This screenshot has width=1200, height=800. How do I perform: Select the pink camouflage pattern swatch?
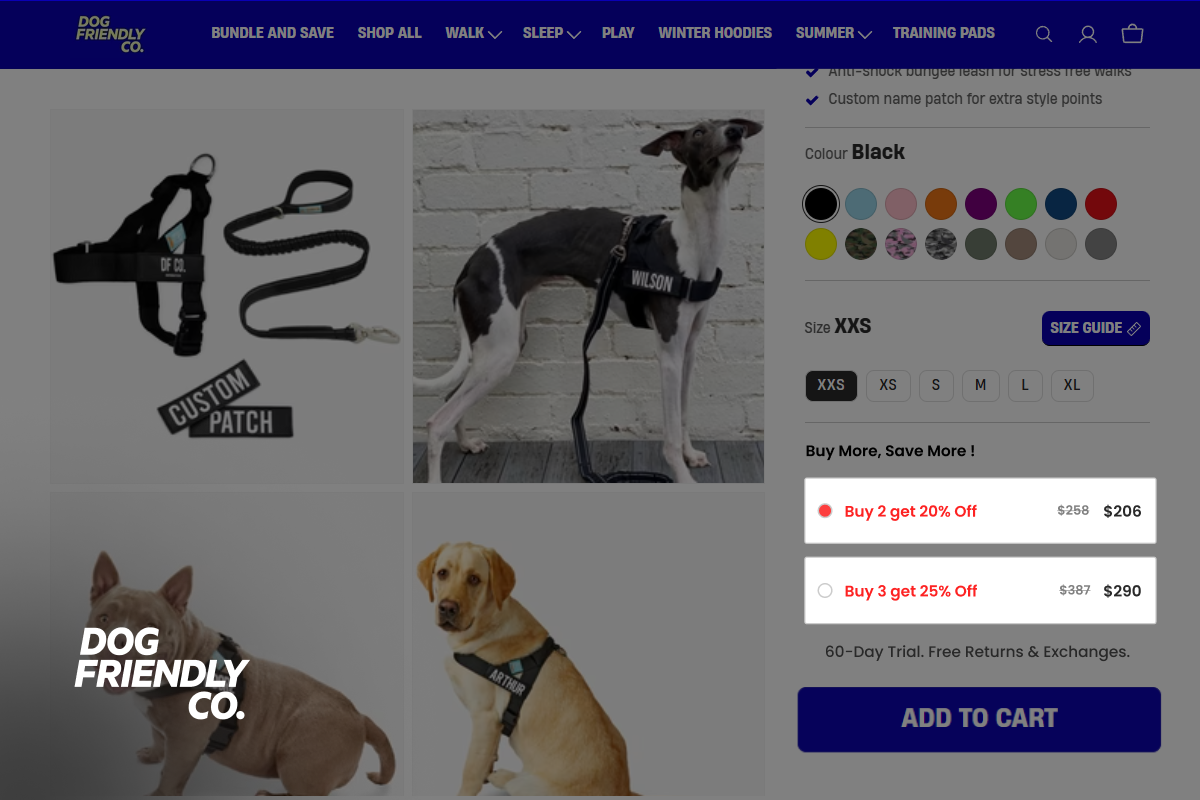901,244
